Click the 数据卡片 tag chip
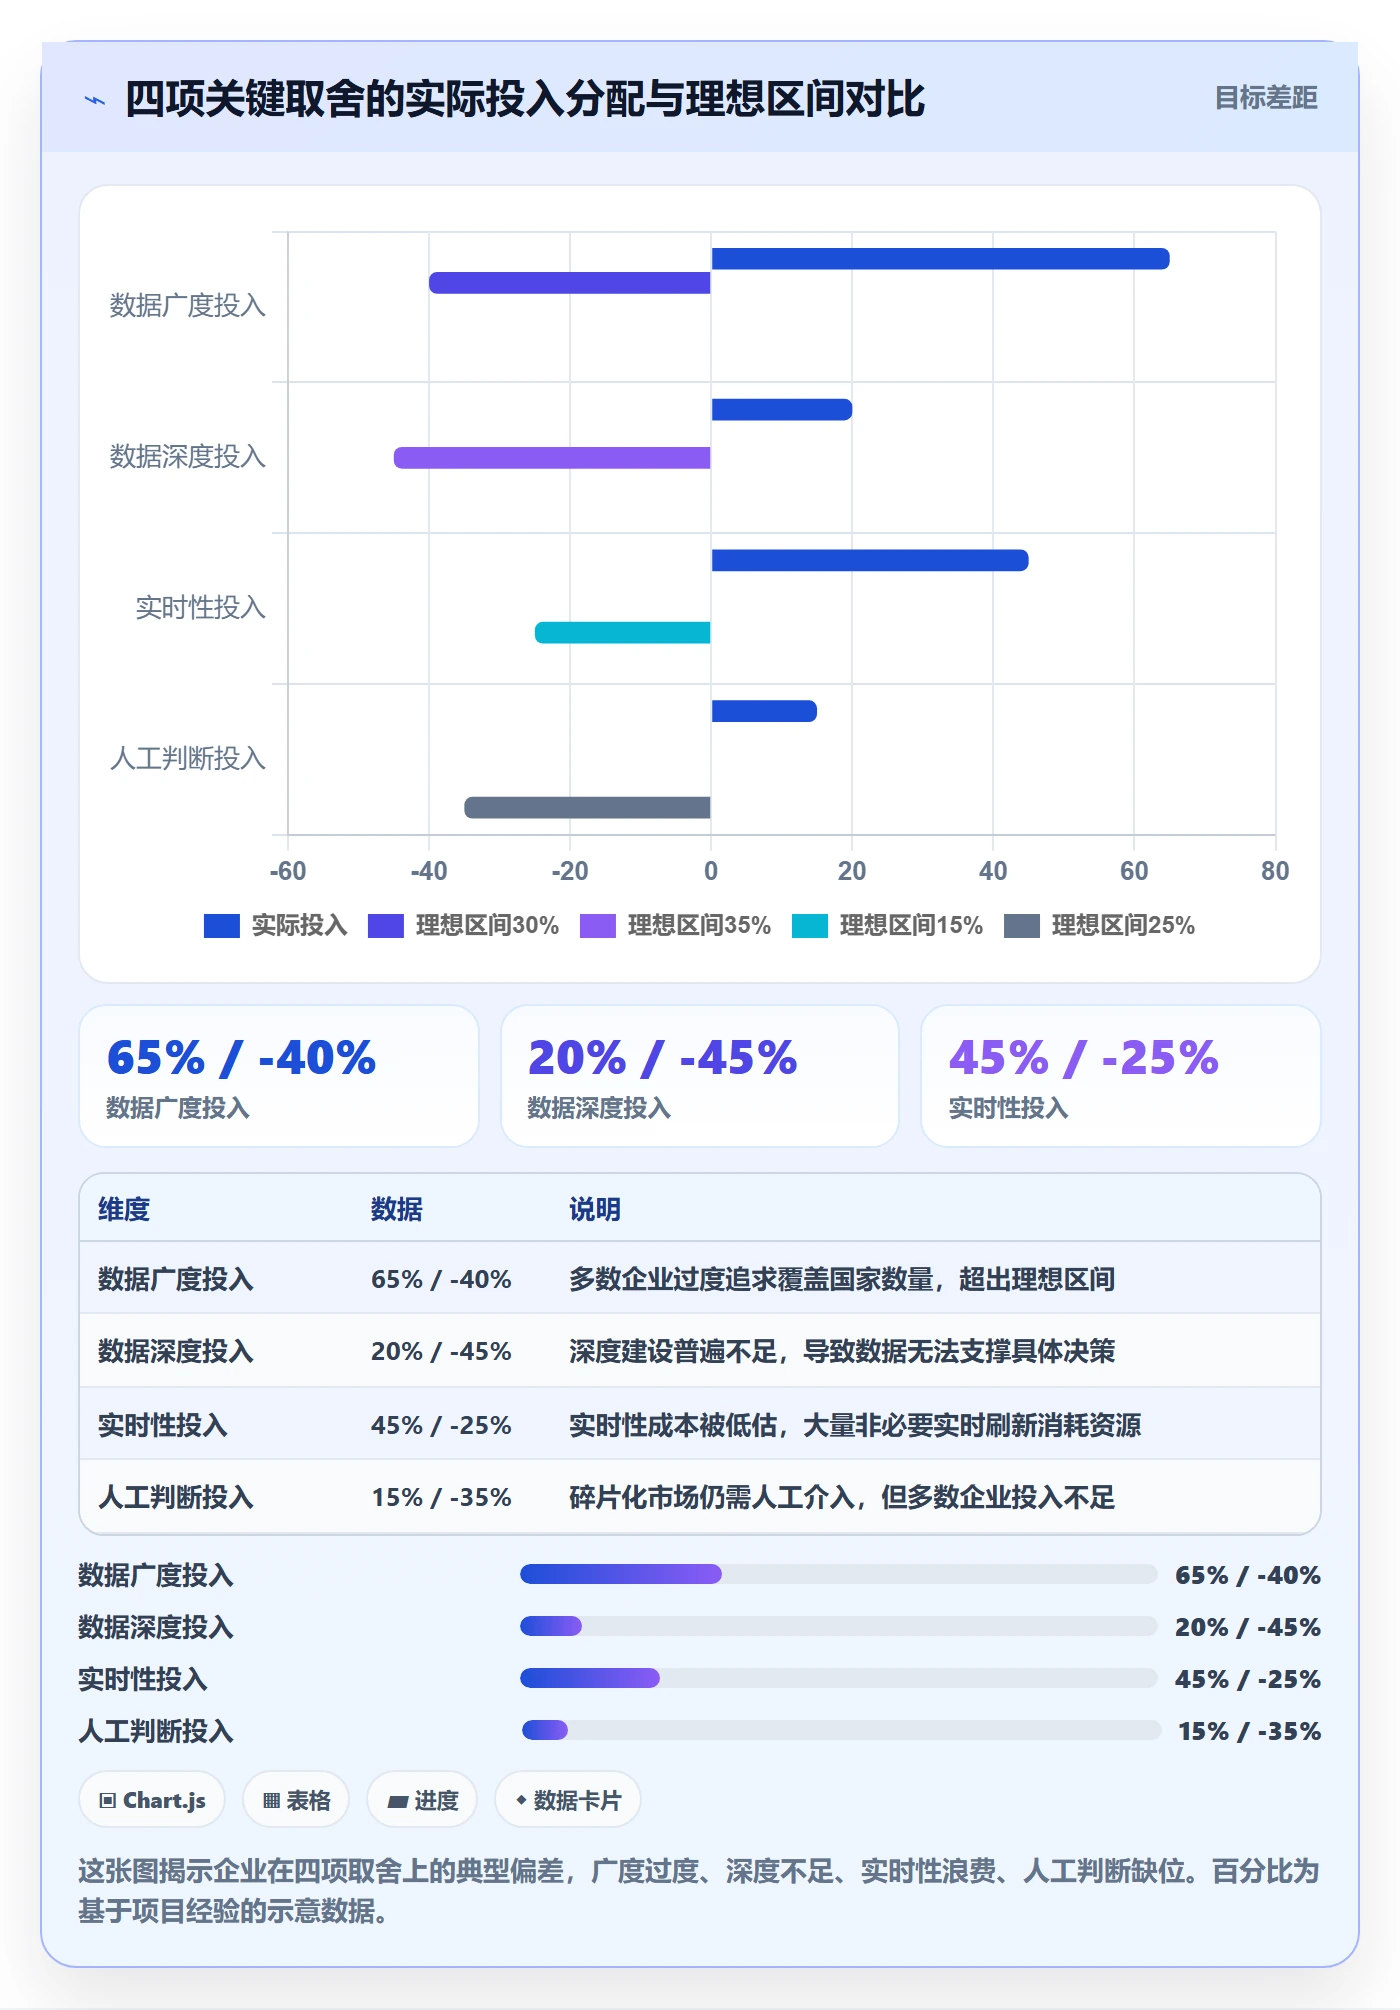This screenshot has height=2010, width=1400. pos(568,1800)
